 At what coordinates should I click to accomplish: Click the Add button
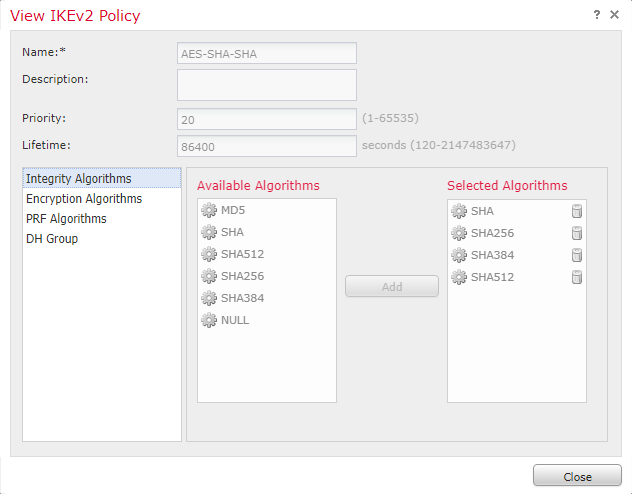pos(392,286)
